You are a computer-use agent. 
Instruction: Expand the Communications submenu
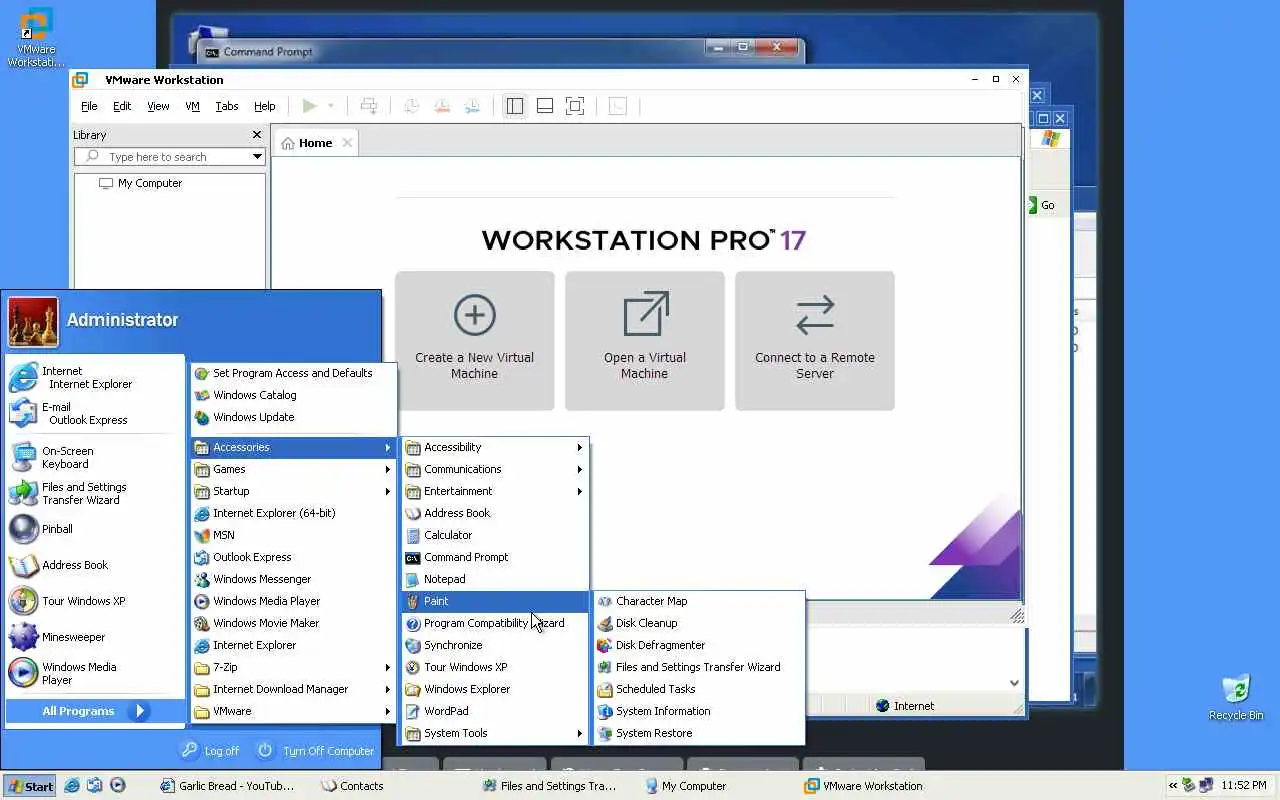pyautogui.click(x=495, y=469)
